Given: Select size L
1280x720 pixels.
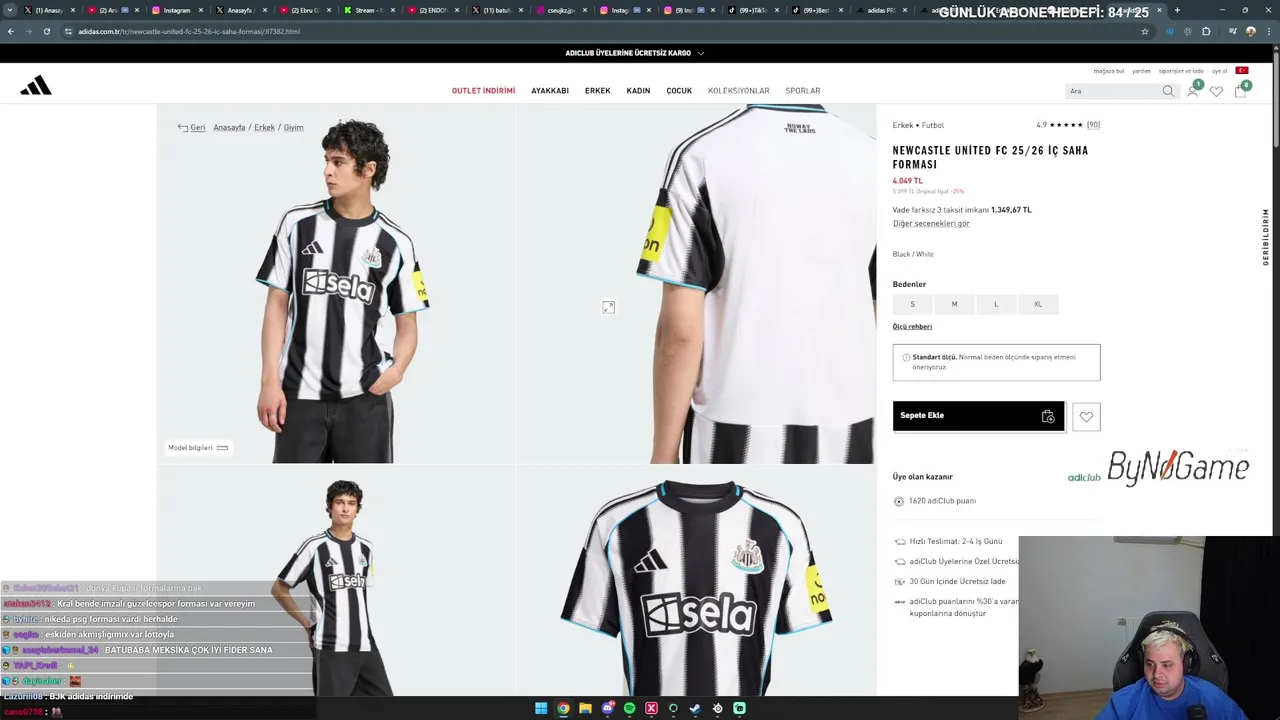Looking at the screenshot, I should click(x=996, y=304).
